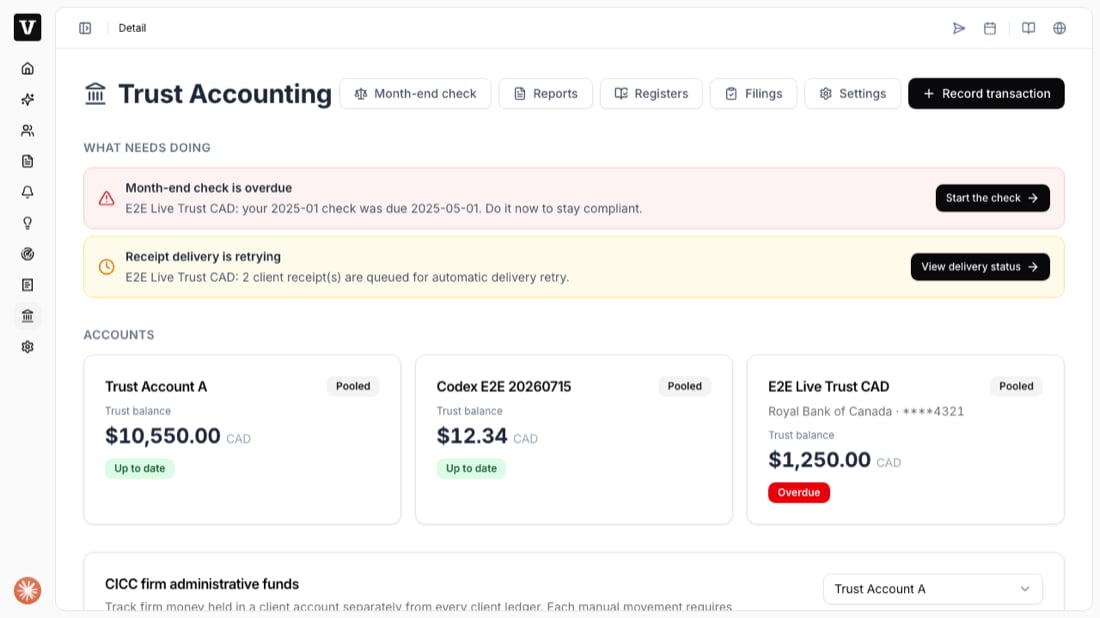
Task: Click Royal Bank of Canada account text
Action: [x=866, y=411]
